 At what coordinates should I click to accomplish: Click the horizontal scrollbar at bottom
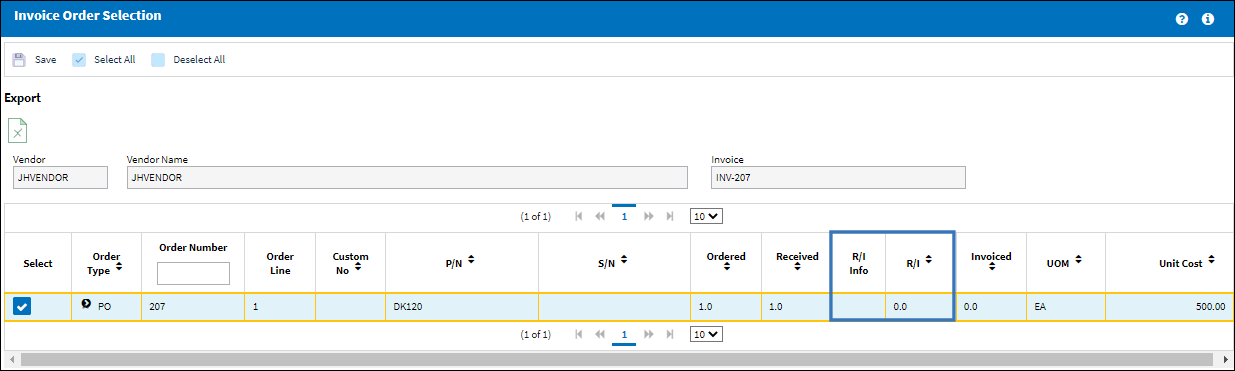(x=618, y=358)
